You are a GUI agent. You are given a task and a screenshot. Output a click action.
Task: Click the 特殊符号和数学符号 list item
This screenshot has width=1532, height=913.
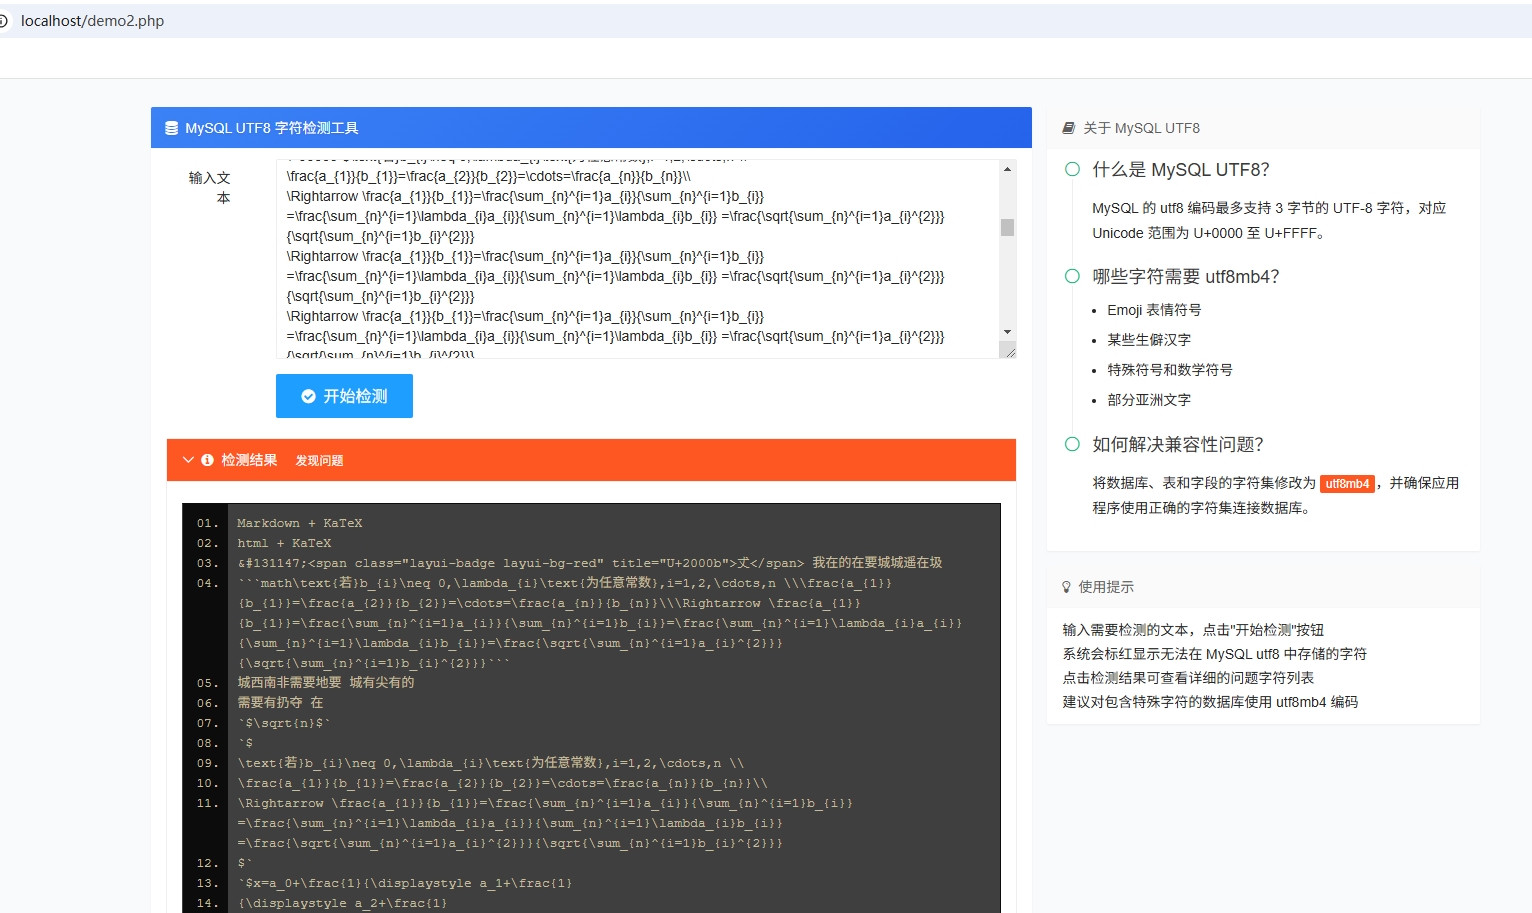click(x=1170, y=370)
